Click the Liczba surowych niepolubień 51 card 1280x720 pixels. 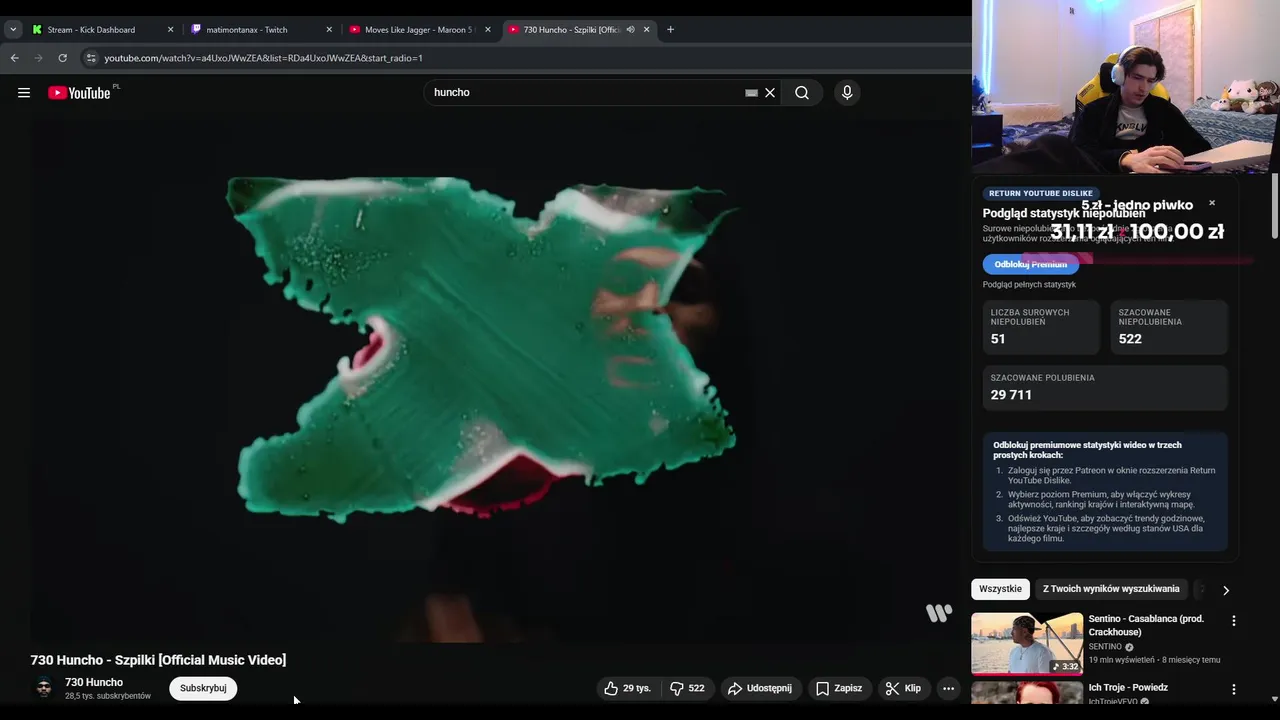click(x=1041, y=327)
